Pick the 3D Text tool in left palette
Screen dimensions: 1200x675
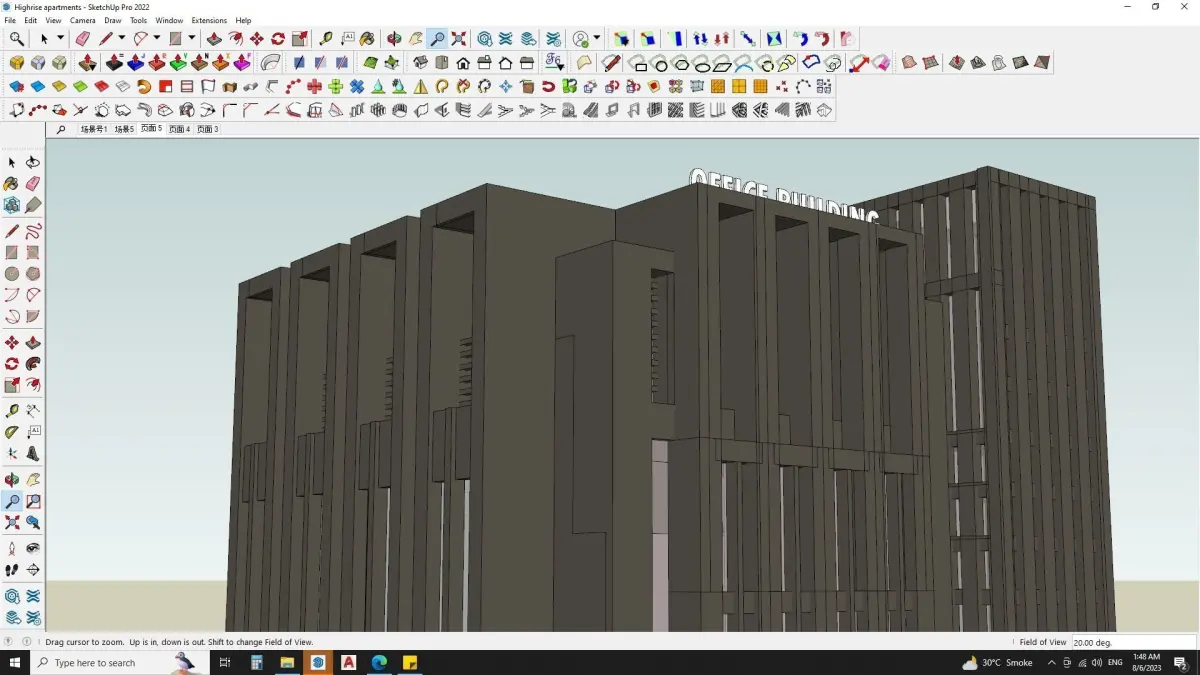click(x=33, y=453)
